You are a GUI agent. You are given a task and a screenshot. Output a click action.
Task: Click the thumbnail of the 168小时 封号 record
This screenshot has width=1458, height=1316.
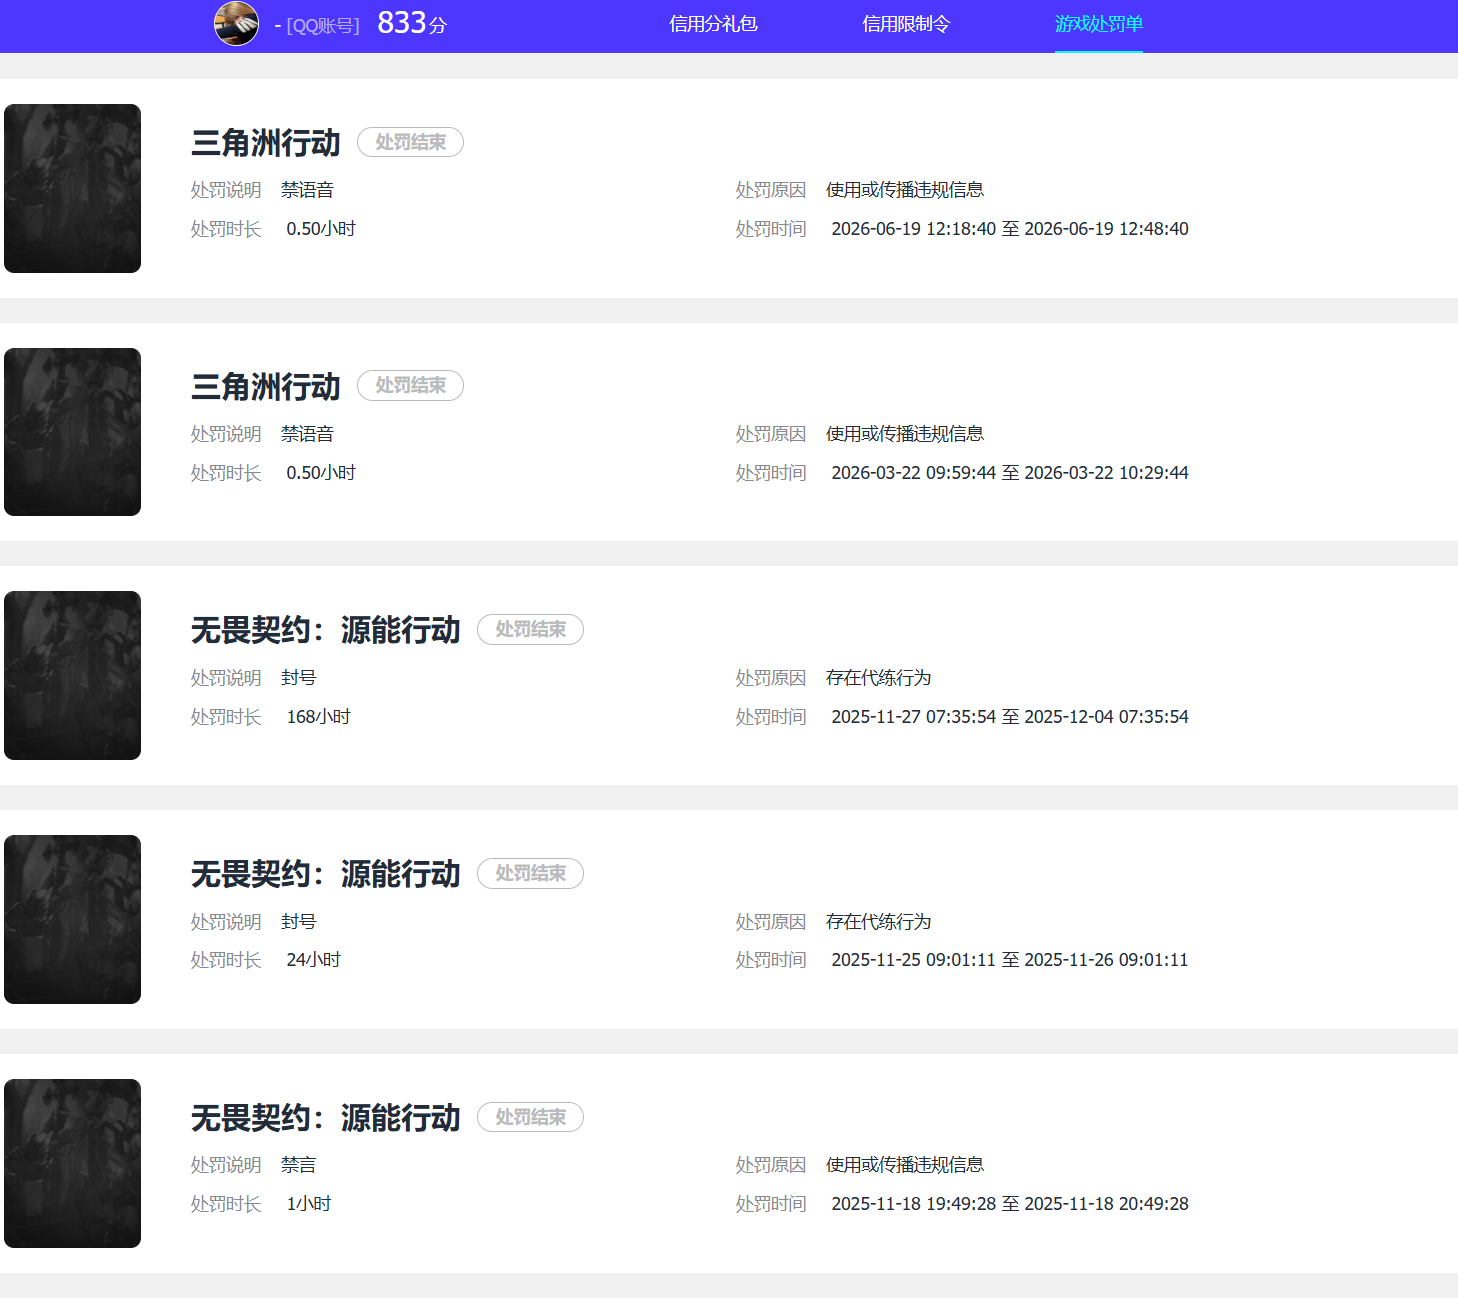[x=72, y=675]
